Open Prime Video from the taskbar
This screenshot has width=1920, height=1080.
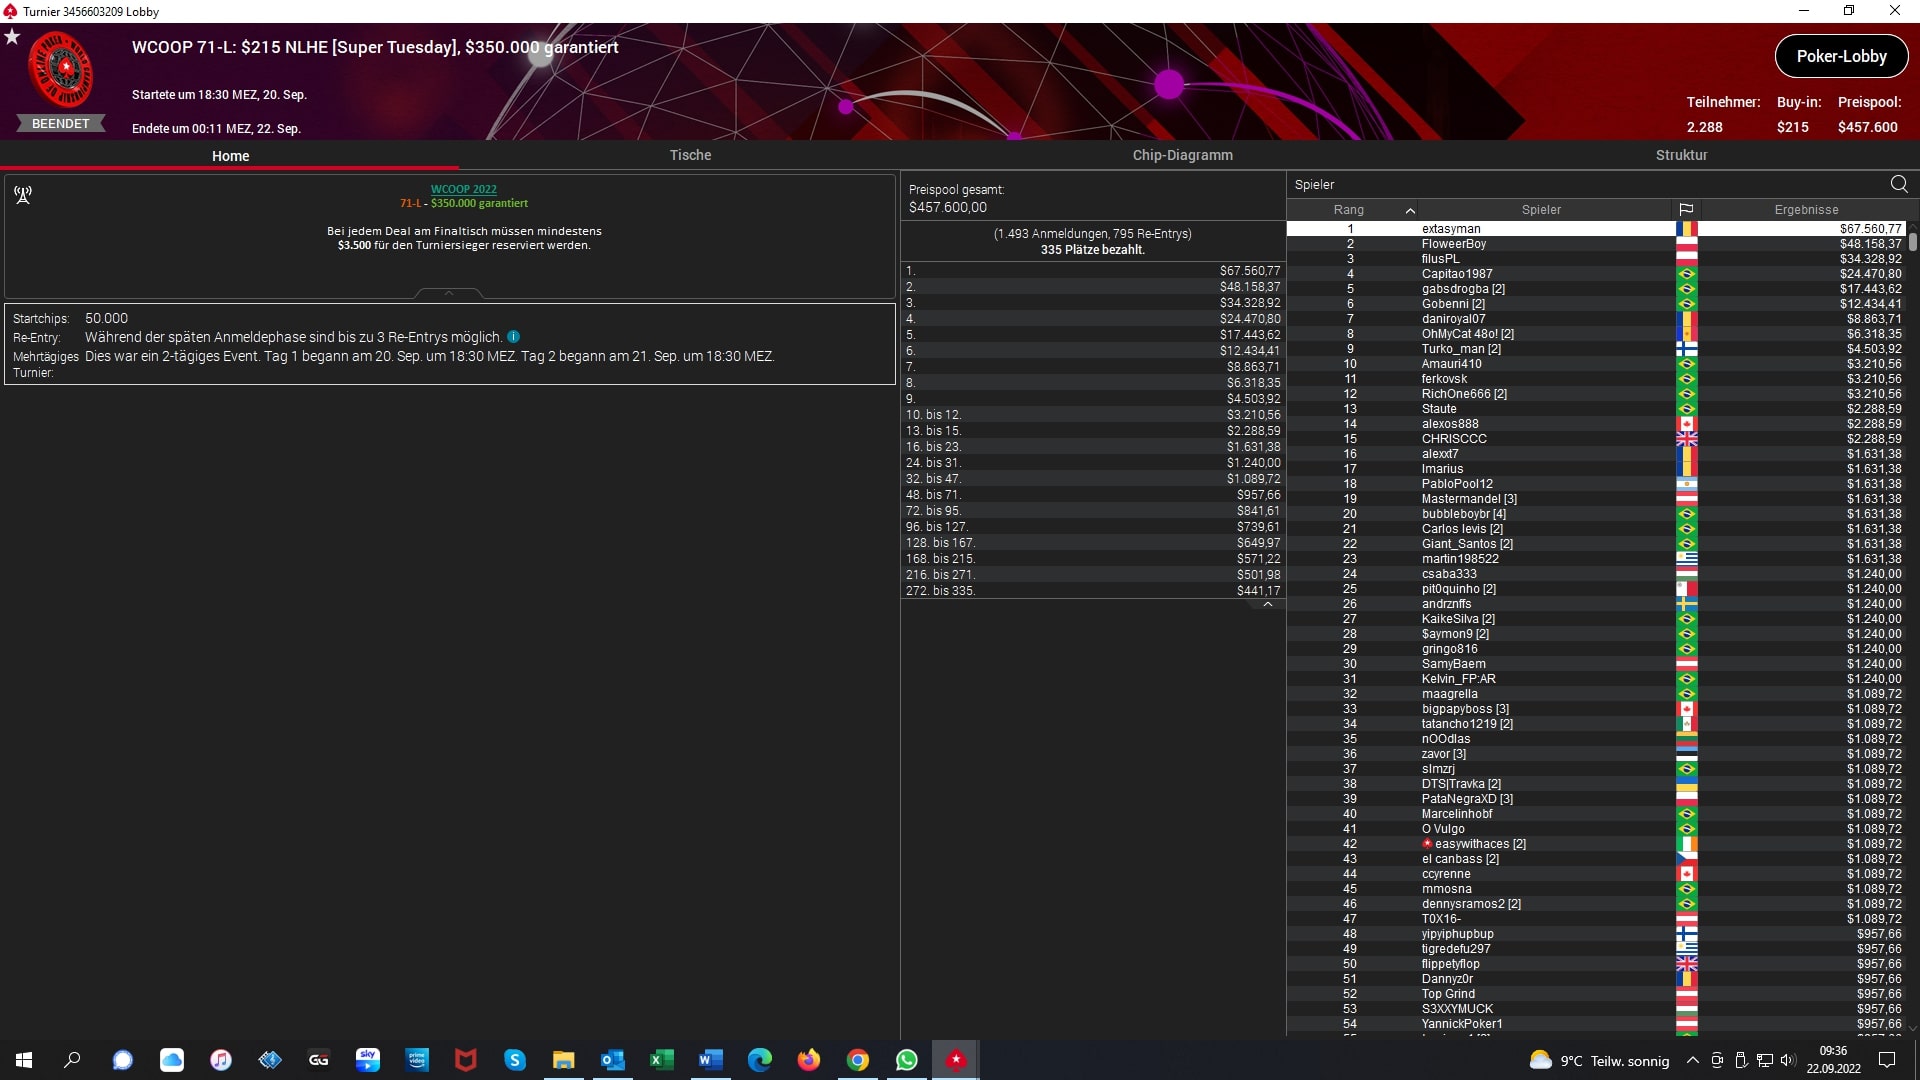click(x=417, y=1060)
